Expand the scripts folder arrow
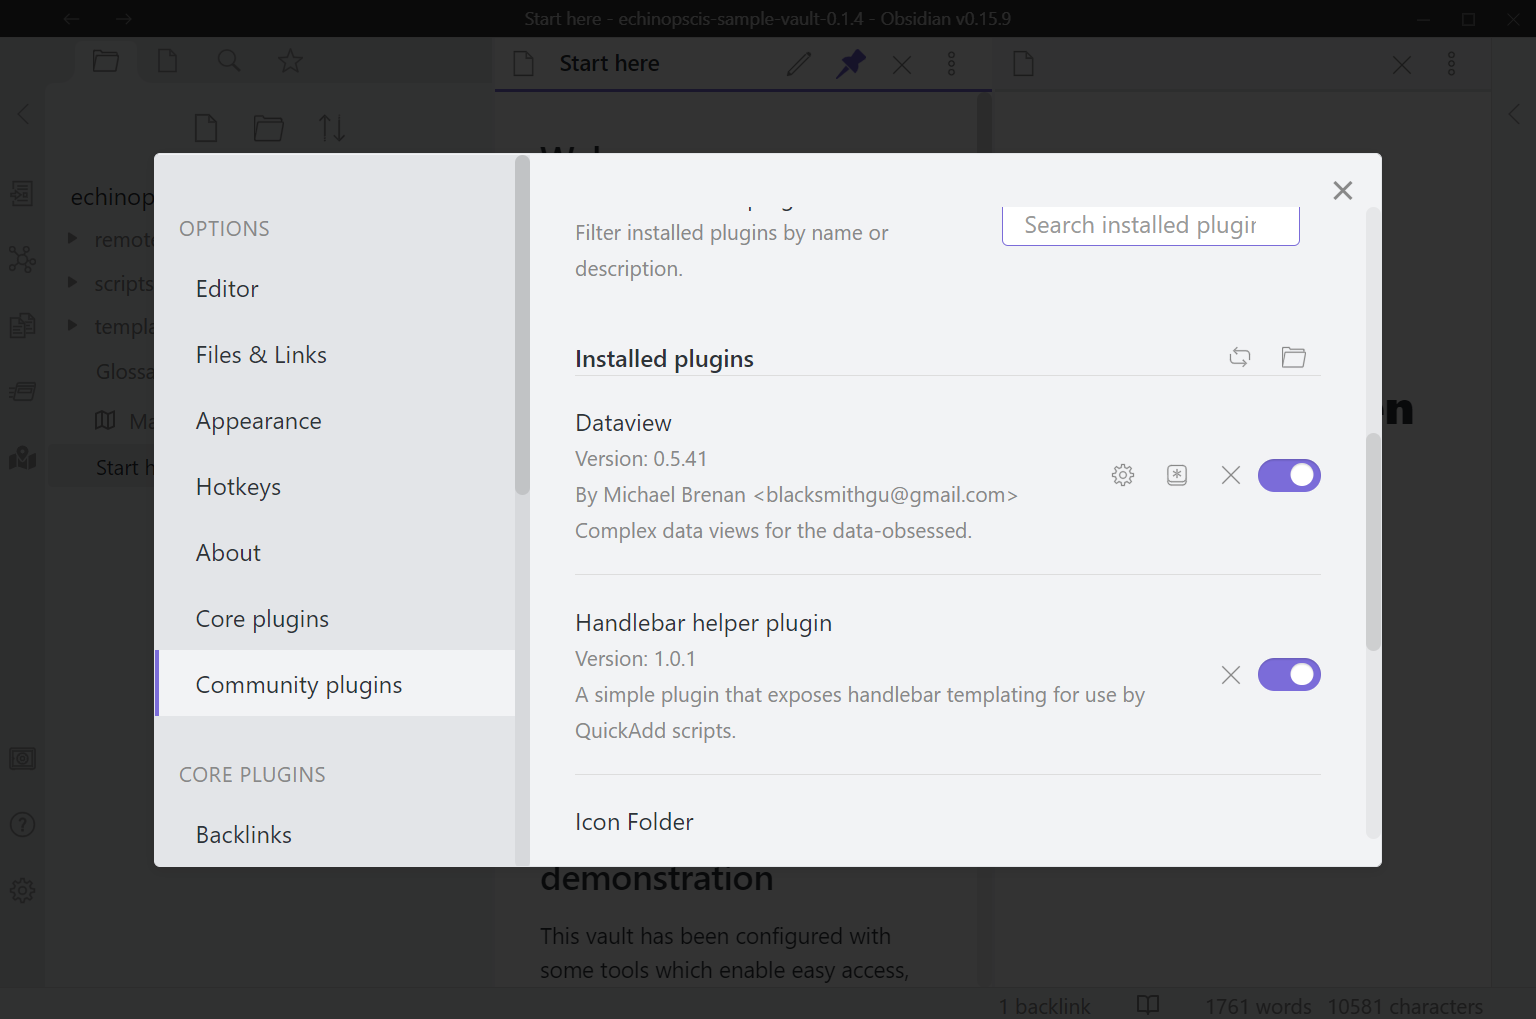This screenshot has width=1536, height=1019. (x=72, y=282)
